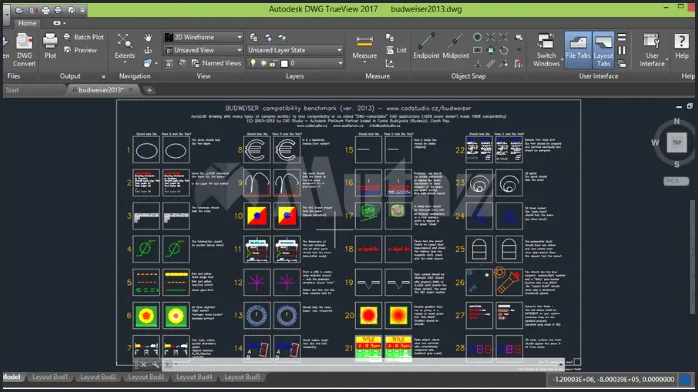Toggle Endpoint object snap
698x392 pixels.
426,46
